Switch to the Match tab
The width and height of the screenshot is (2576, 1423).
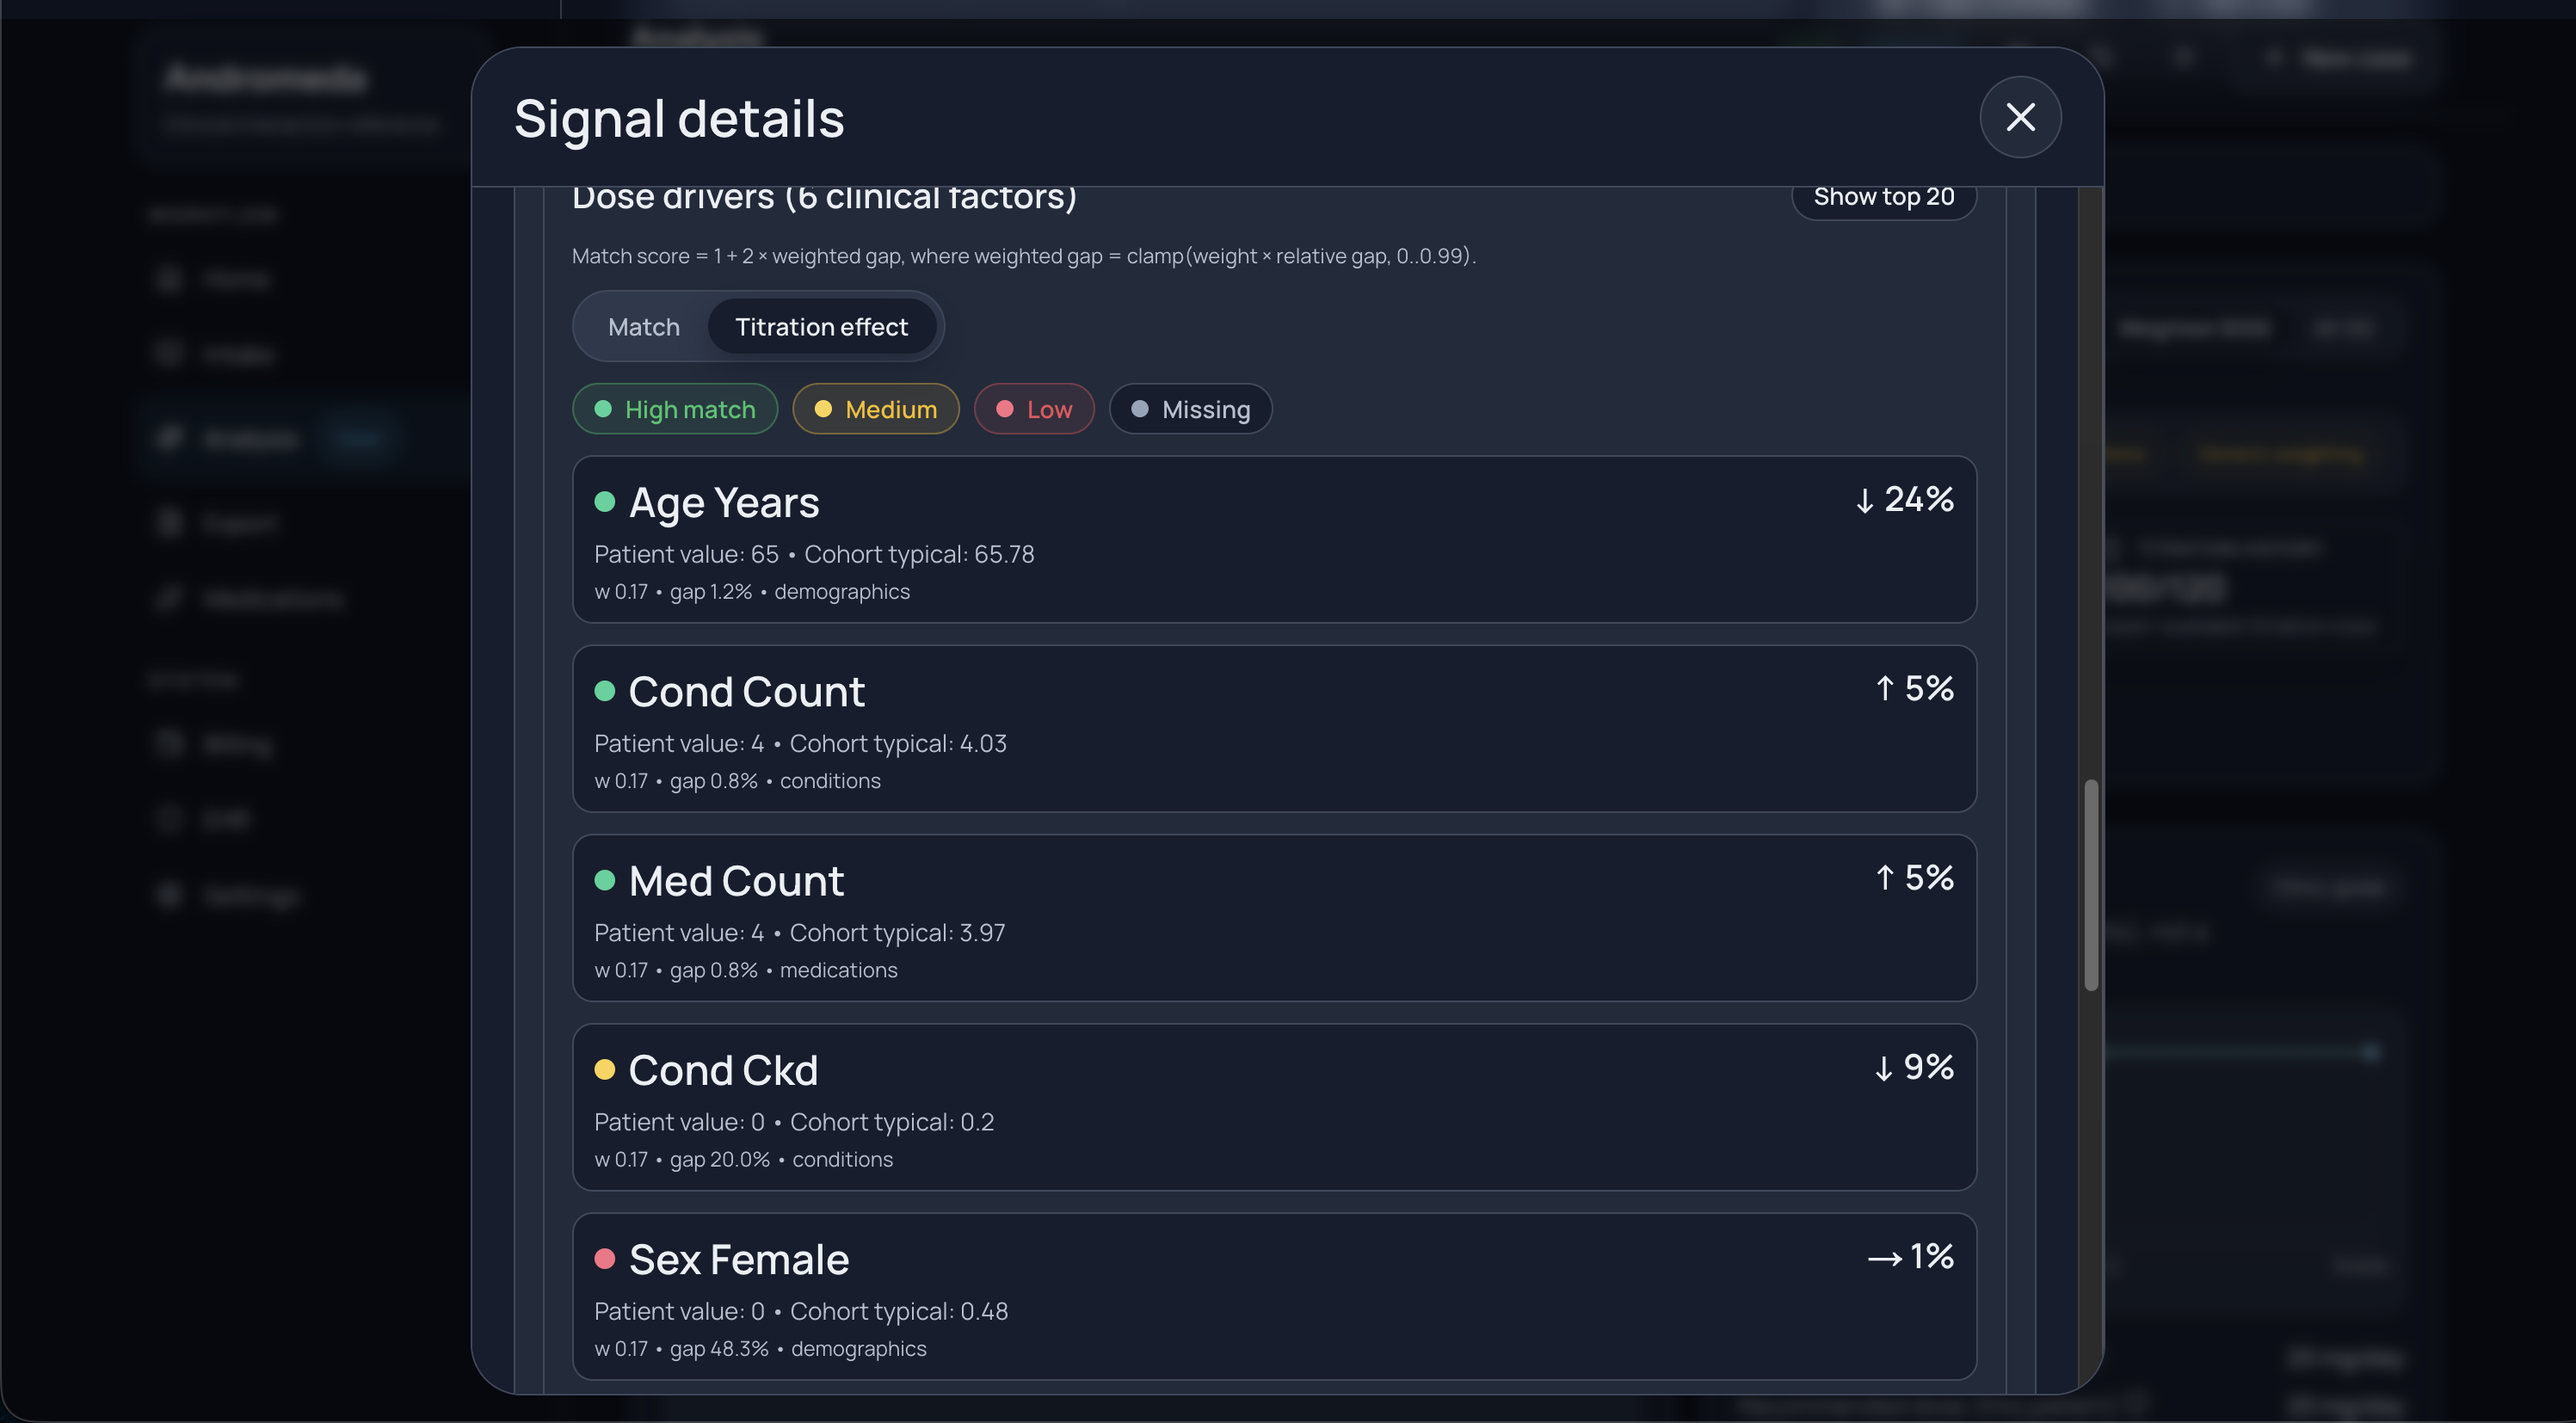point(643,327)
